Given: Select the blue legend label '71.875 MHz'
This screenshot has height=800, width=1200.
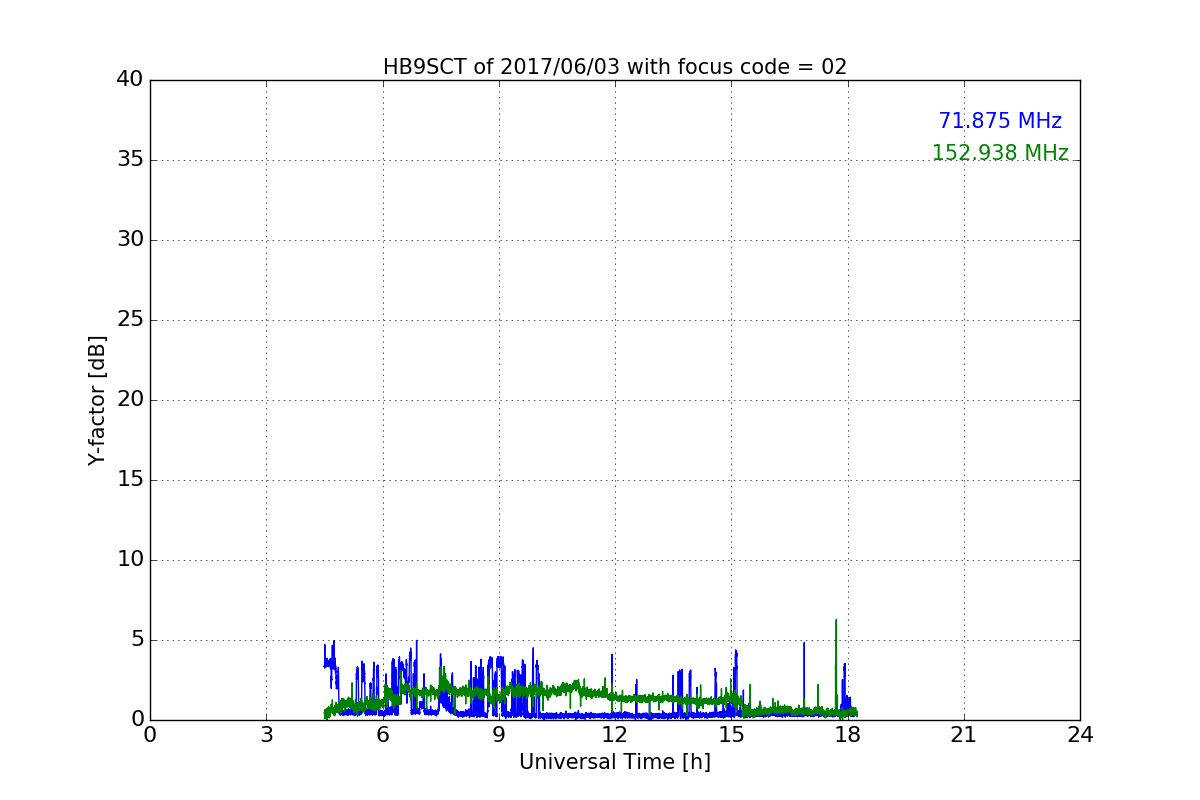Looking at the screenshot, I should (1000, 121).
